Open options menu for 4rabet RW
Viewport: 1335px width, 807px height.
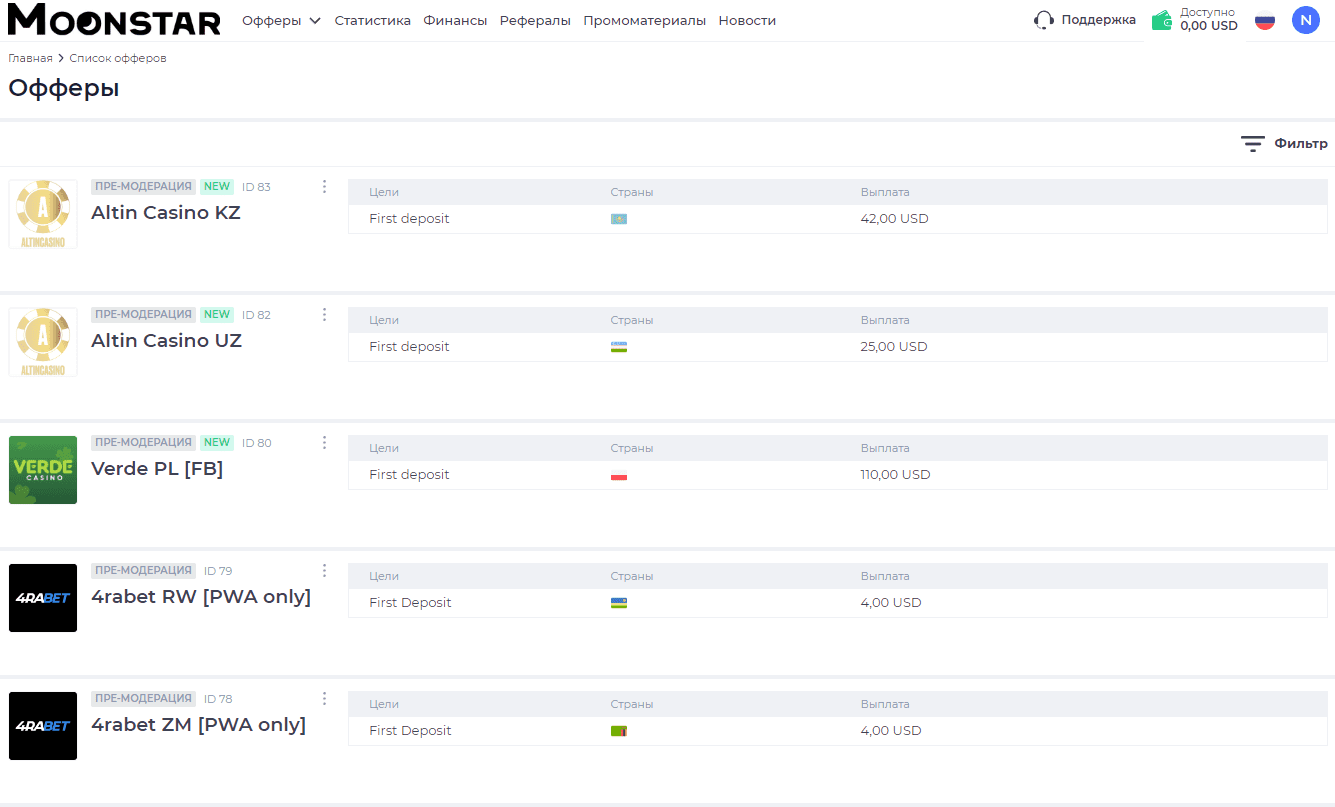324,571
